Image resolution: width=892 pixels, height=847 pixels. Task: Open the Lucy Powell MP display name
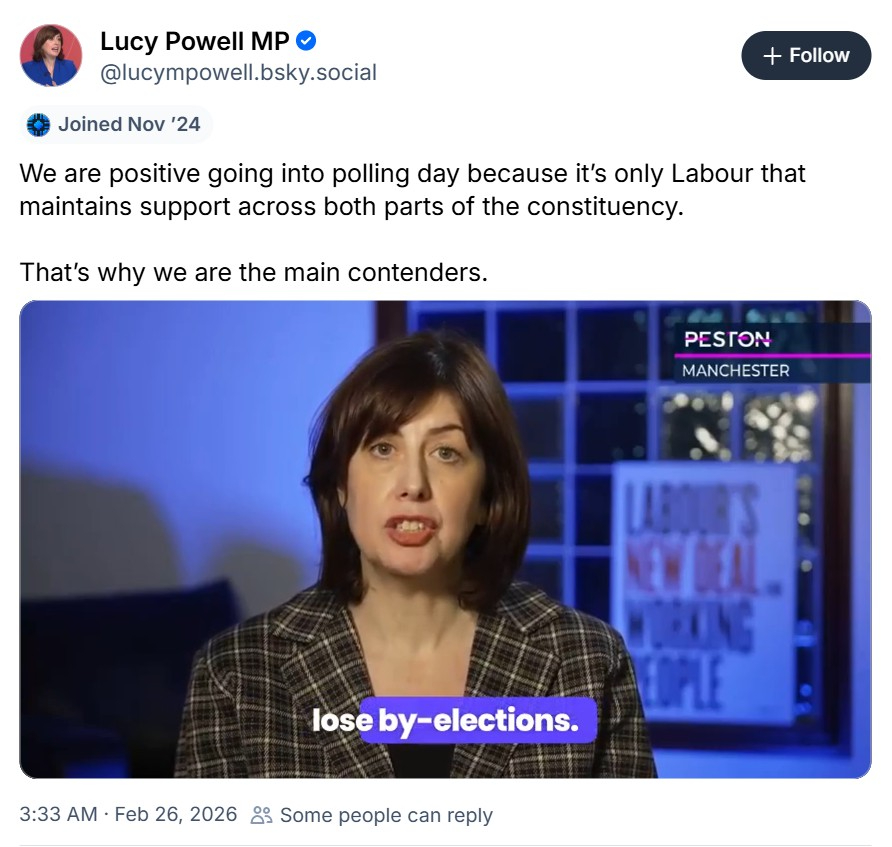(194, 41)
